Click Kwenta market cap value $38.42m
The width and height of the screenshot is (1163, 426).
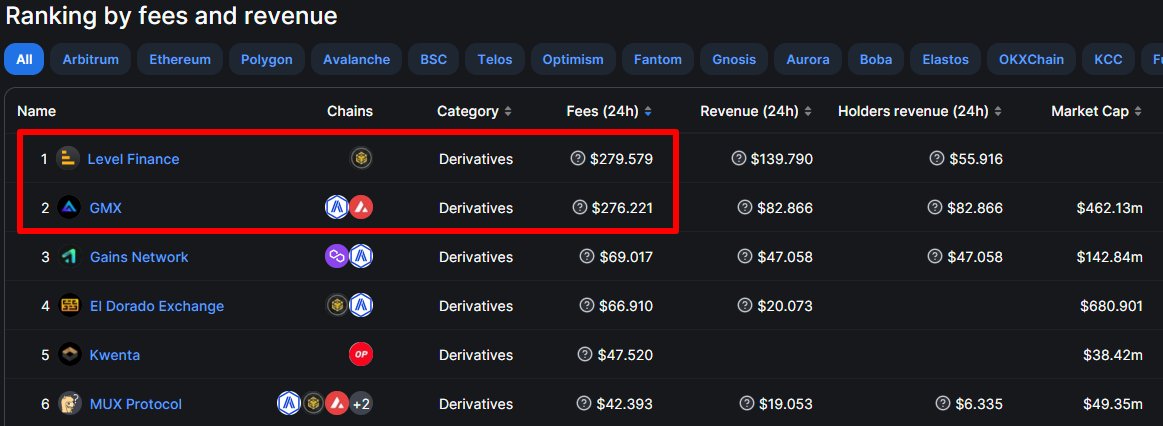(x=1114, y=355)
